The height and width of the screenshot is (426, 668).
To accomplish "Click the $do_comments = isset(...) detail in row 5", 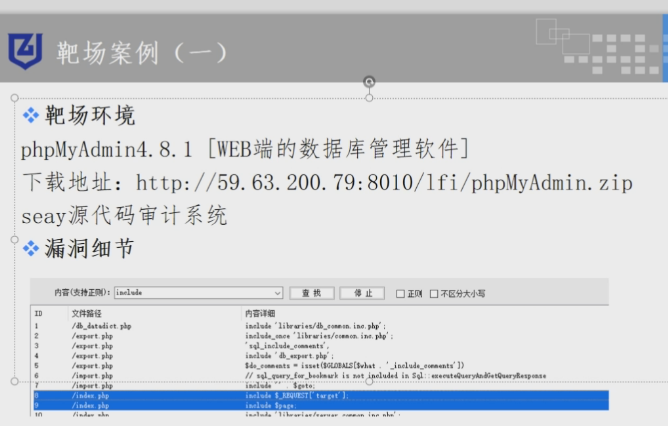I will pos(354,366).
